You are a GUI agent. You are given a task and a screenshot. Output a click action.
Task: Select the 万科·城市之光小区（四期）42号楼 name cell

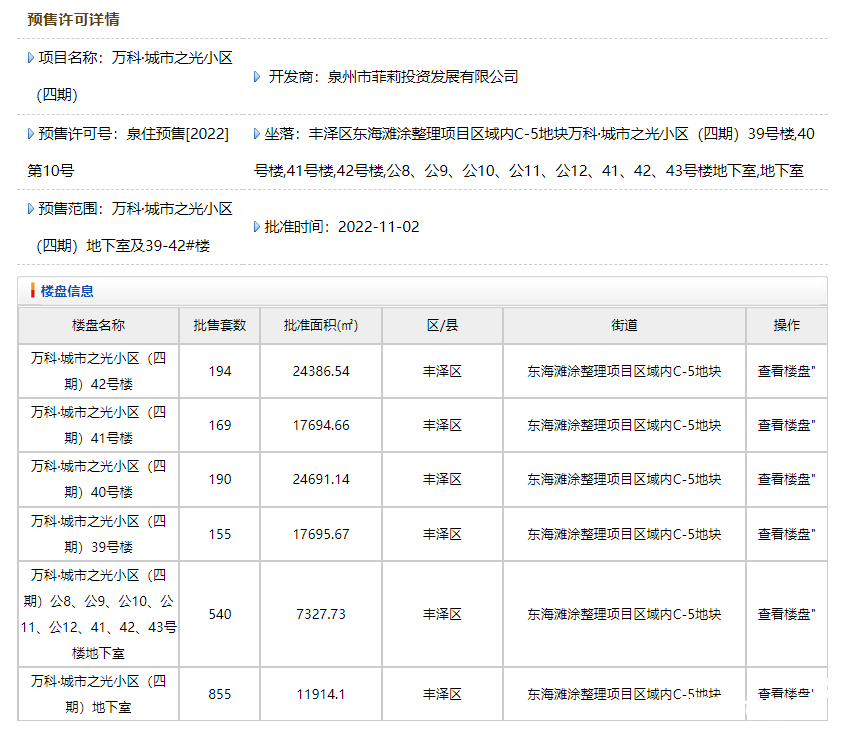tap(99, 371)
